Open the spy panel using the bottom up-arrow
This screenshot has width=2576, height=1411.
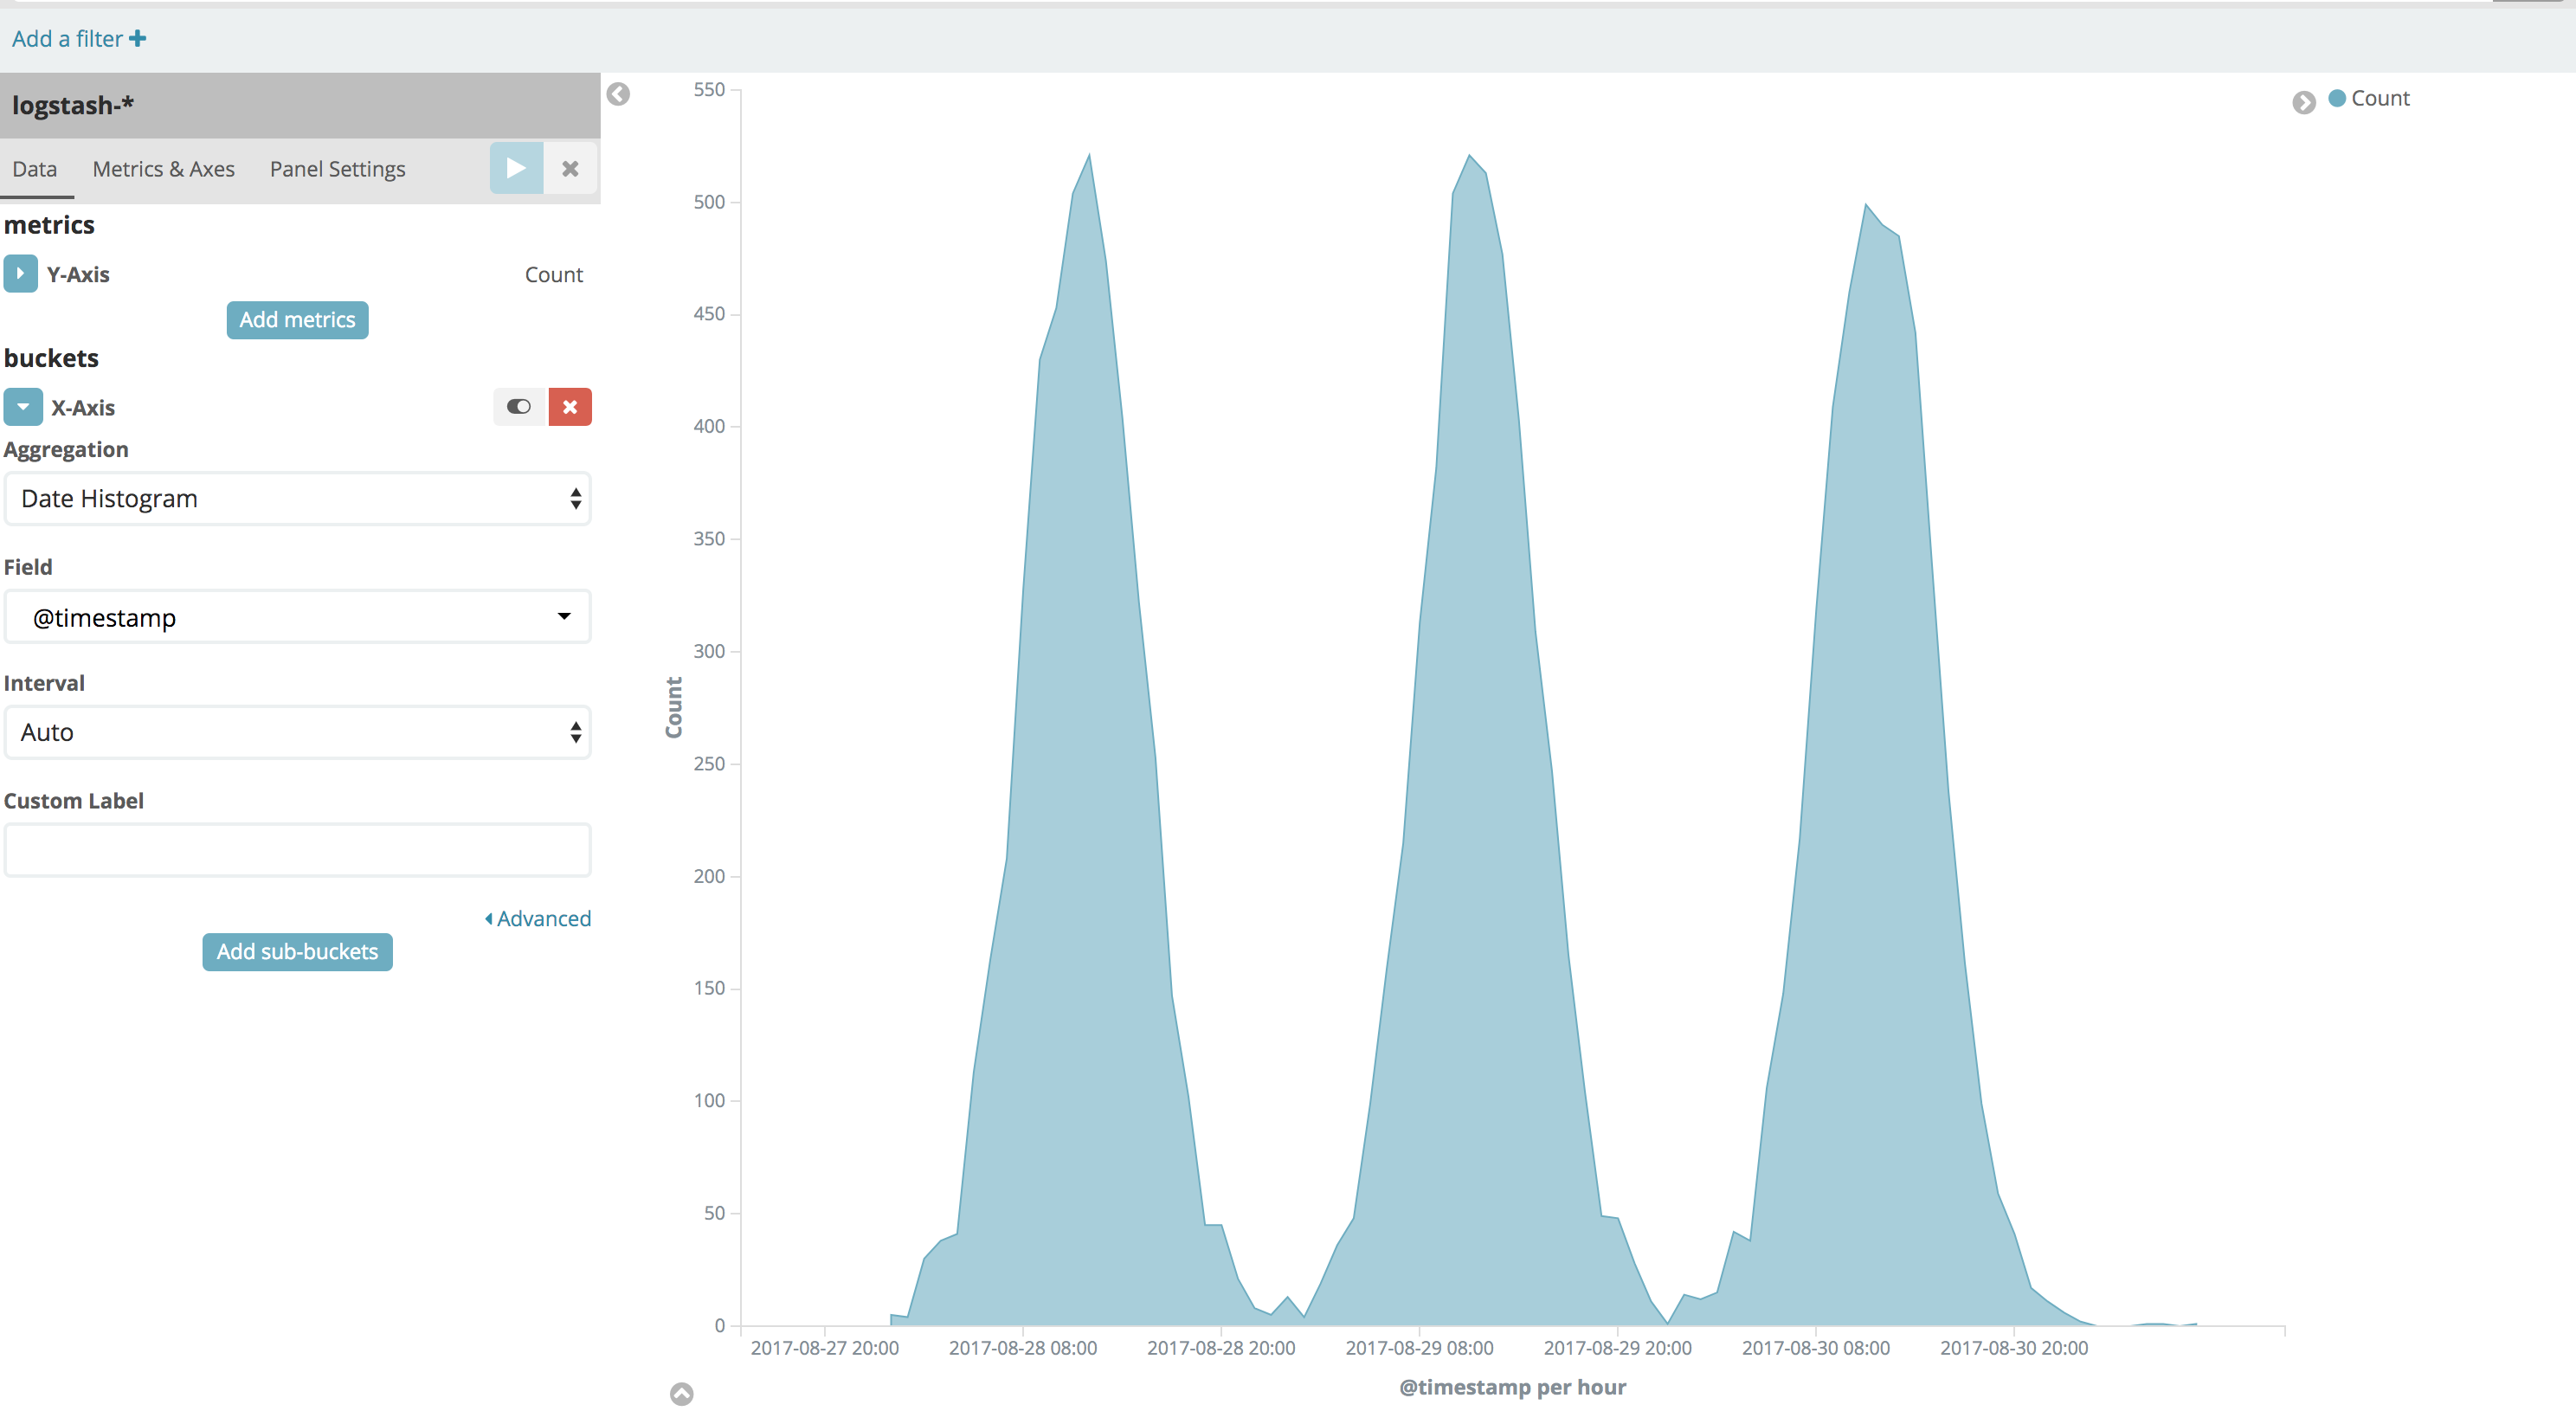tap(681, 1393)
